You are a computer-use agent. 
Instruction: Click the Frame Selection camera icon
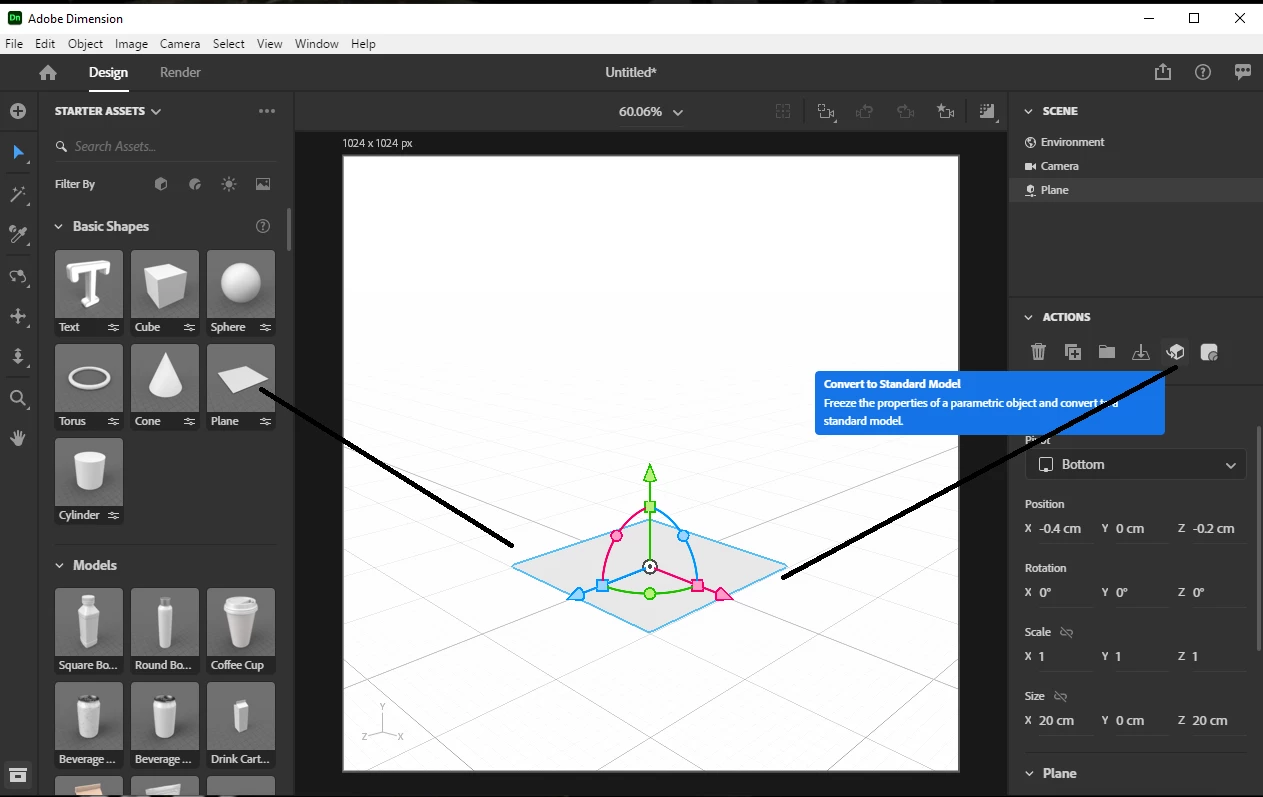click(x=826, y=112)
